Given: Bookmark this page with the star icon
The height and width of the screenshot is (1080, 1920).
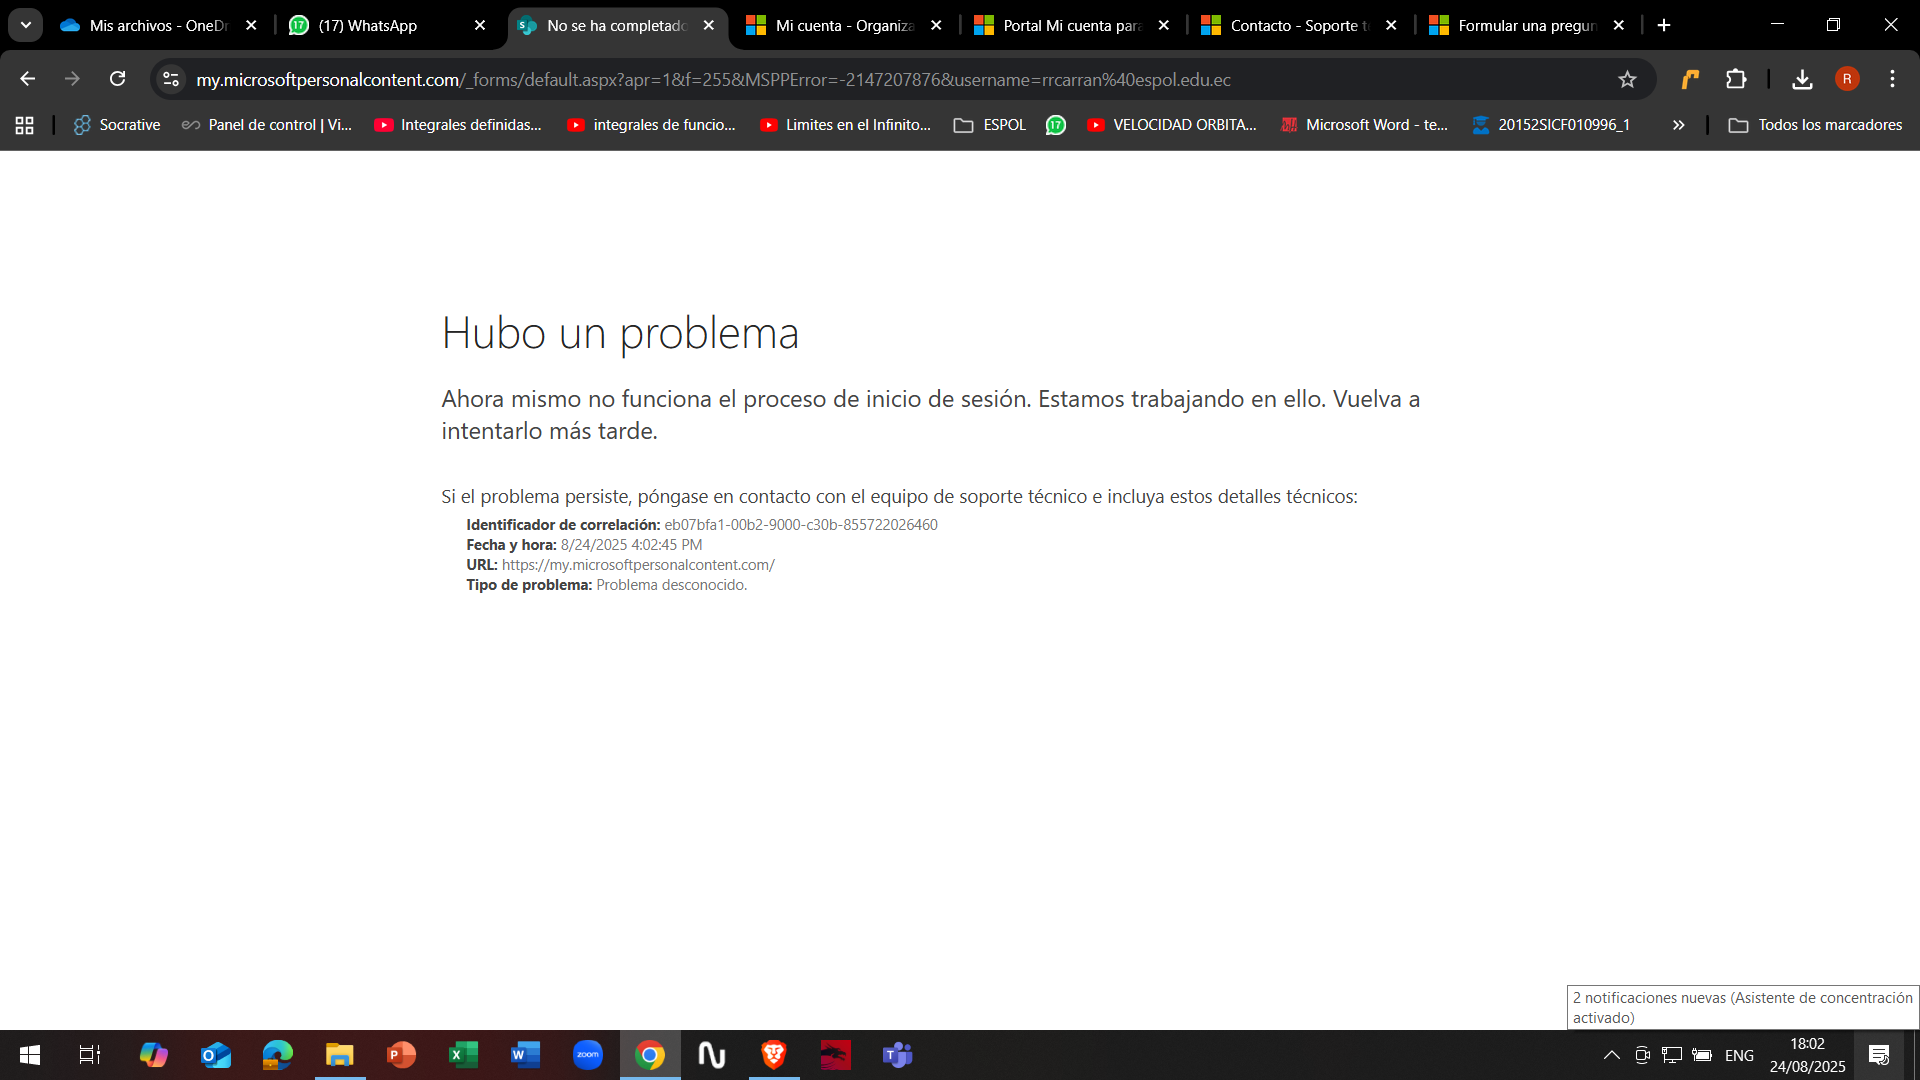Looking at the screenshot, I should [x=1627, y=79].
